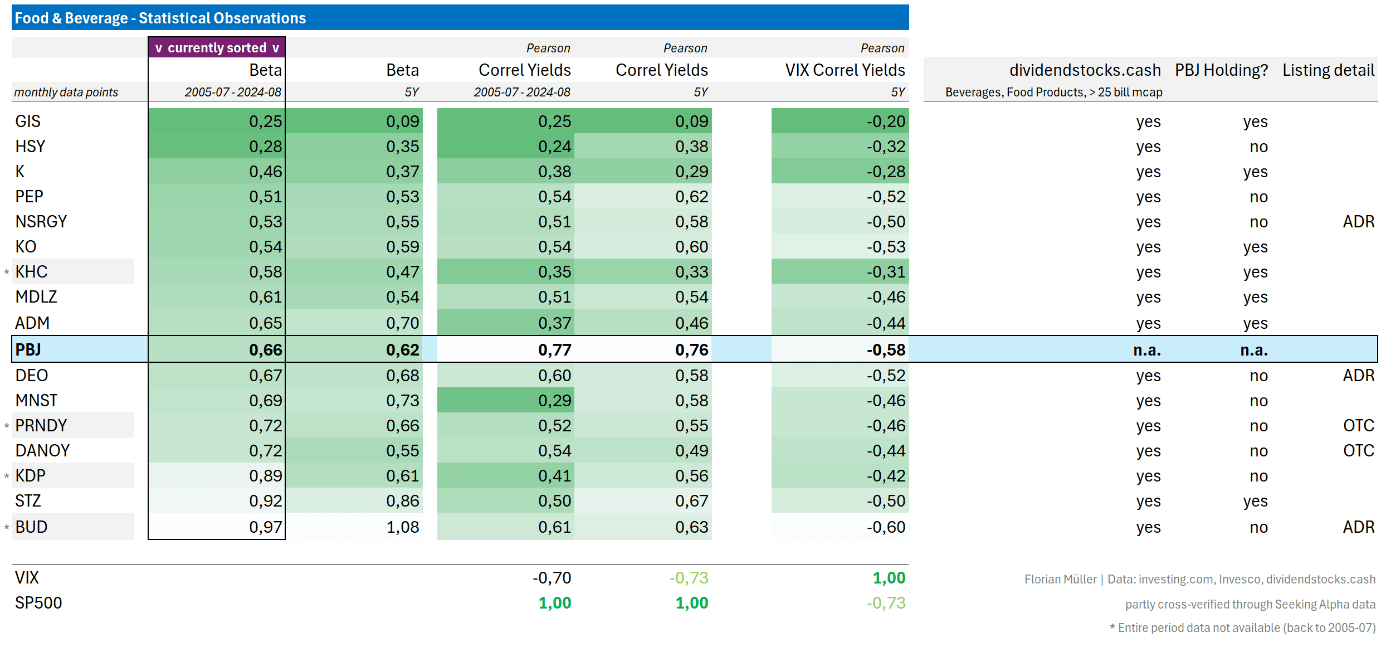Screen dimensions: 1386x647
Task: Select the MNST ticker cell
Action: coord(36,400)
